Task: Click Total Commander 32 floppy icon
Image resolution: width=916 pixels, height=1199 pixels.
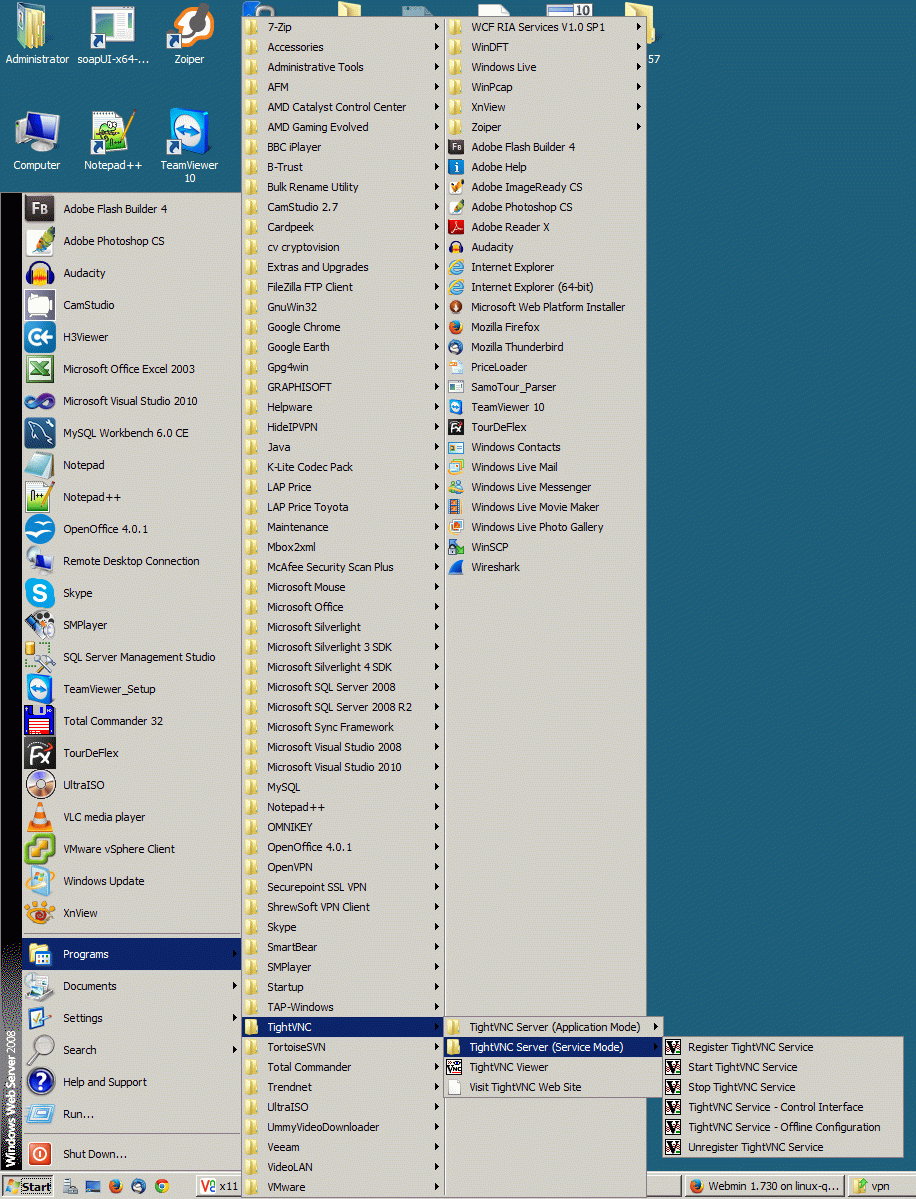Action: [x=40, y=721]
